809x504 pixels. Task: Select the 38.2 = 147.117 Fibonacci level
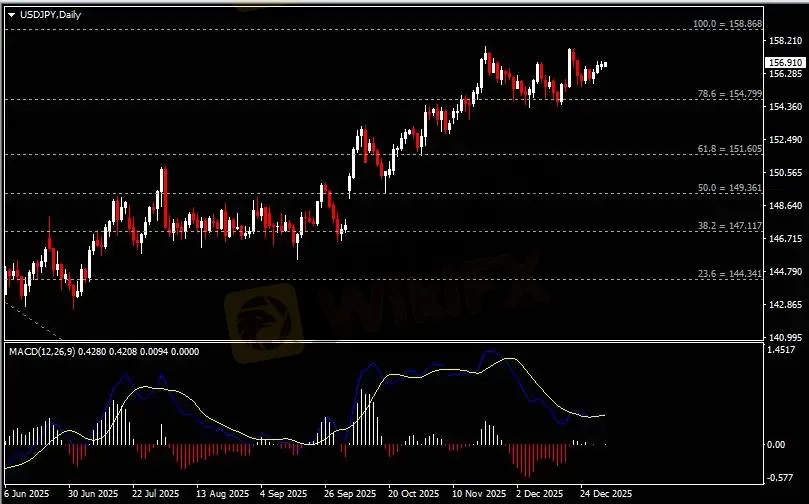pos(730,226)
